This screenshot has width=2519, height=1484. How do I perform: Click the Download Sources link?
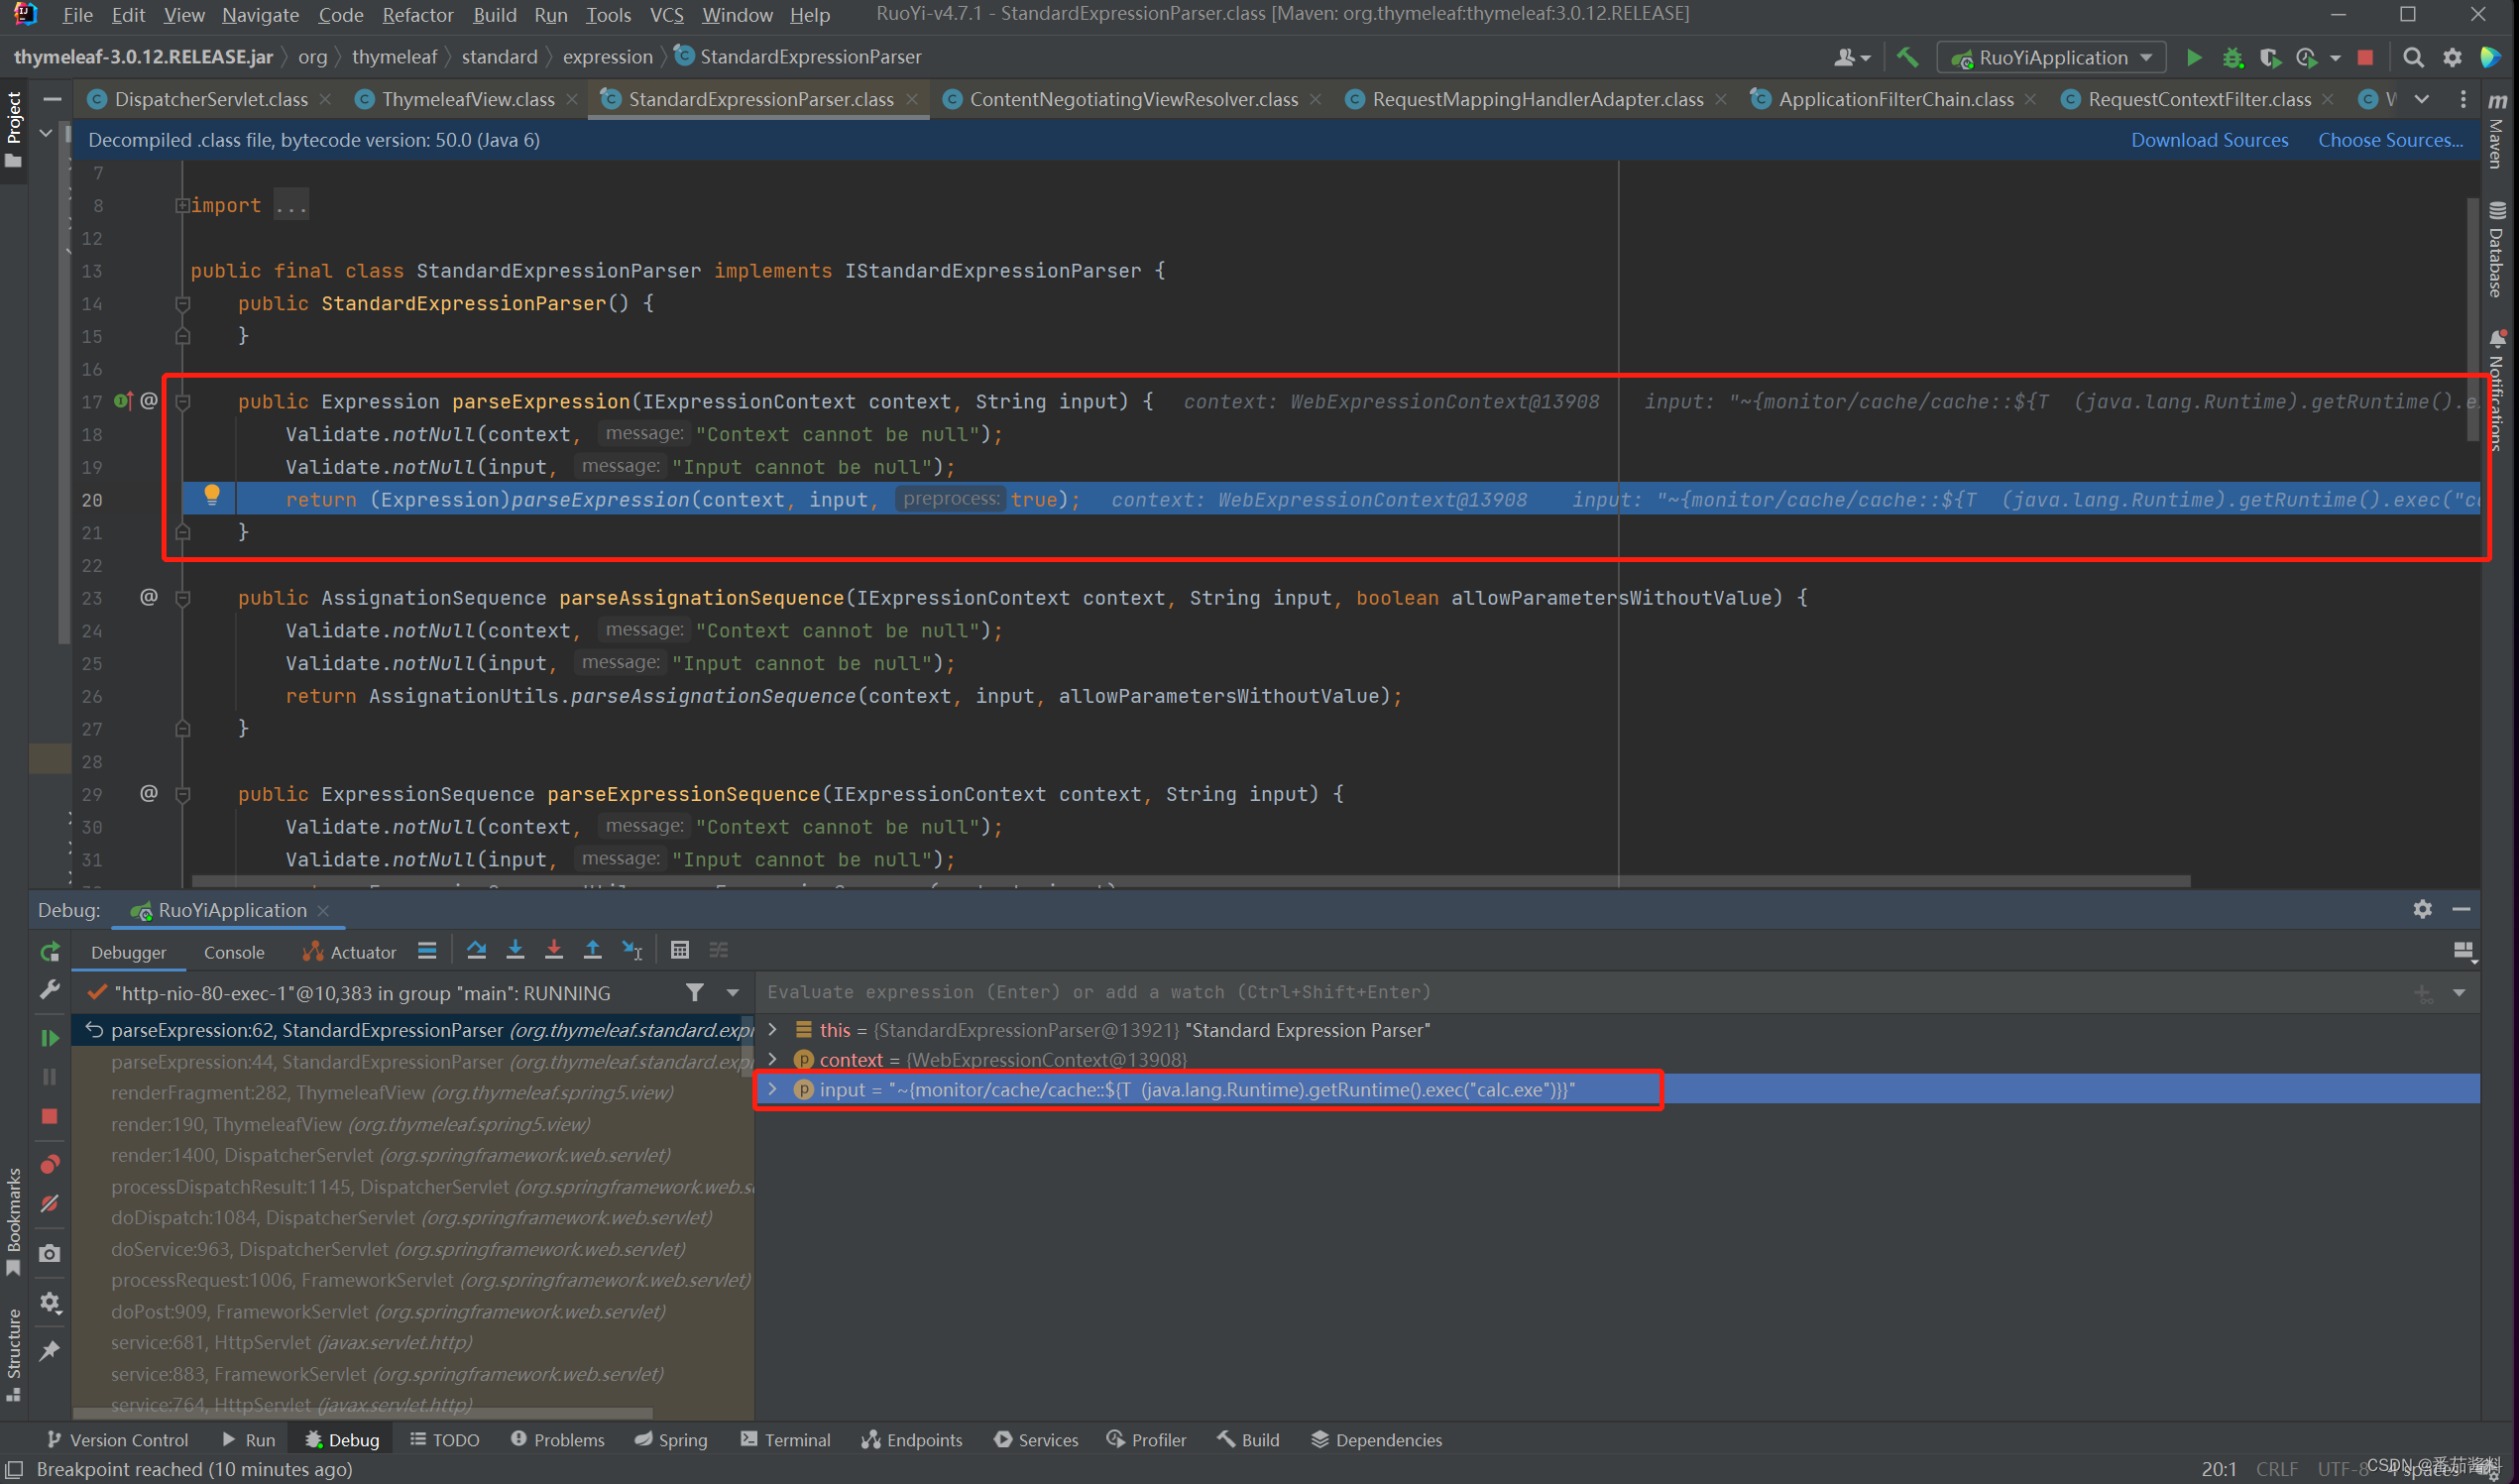(2209, 140)
